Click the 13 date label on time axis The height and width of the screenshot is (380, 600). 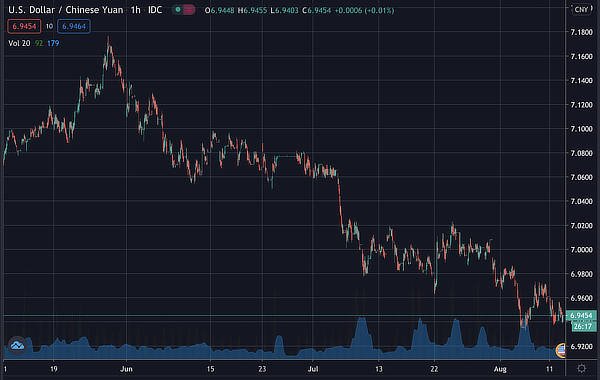tap(378, 369)
